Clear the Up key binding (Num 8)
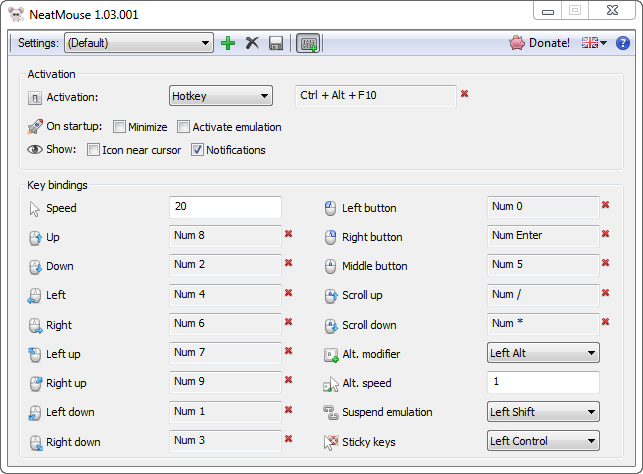 289,234
